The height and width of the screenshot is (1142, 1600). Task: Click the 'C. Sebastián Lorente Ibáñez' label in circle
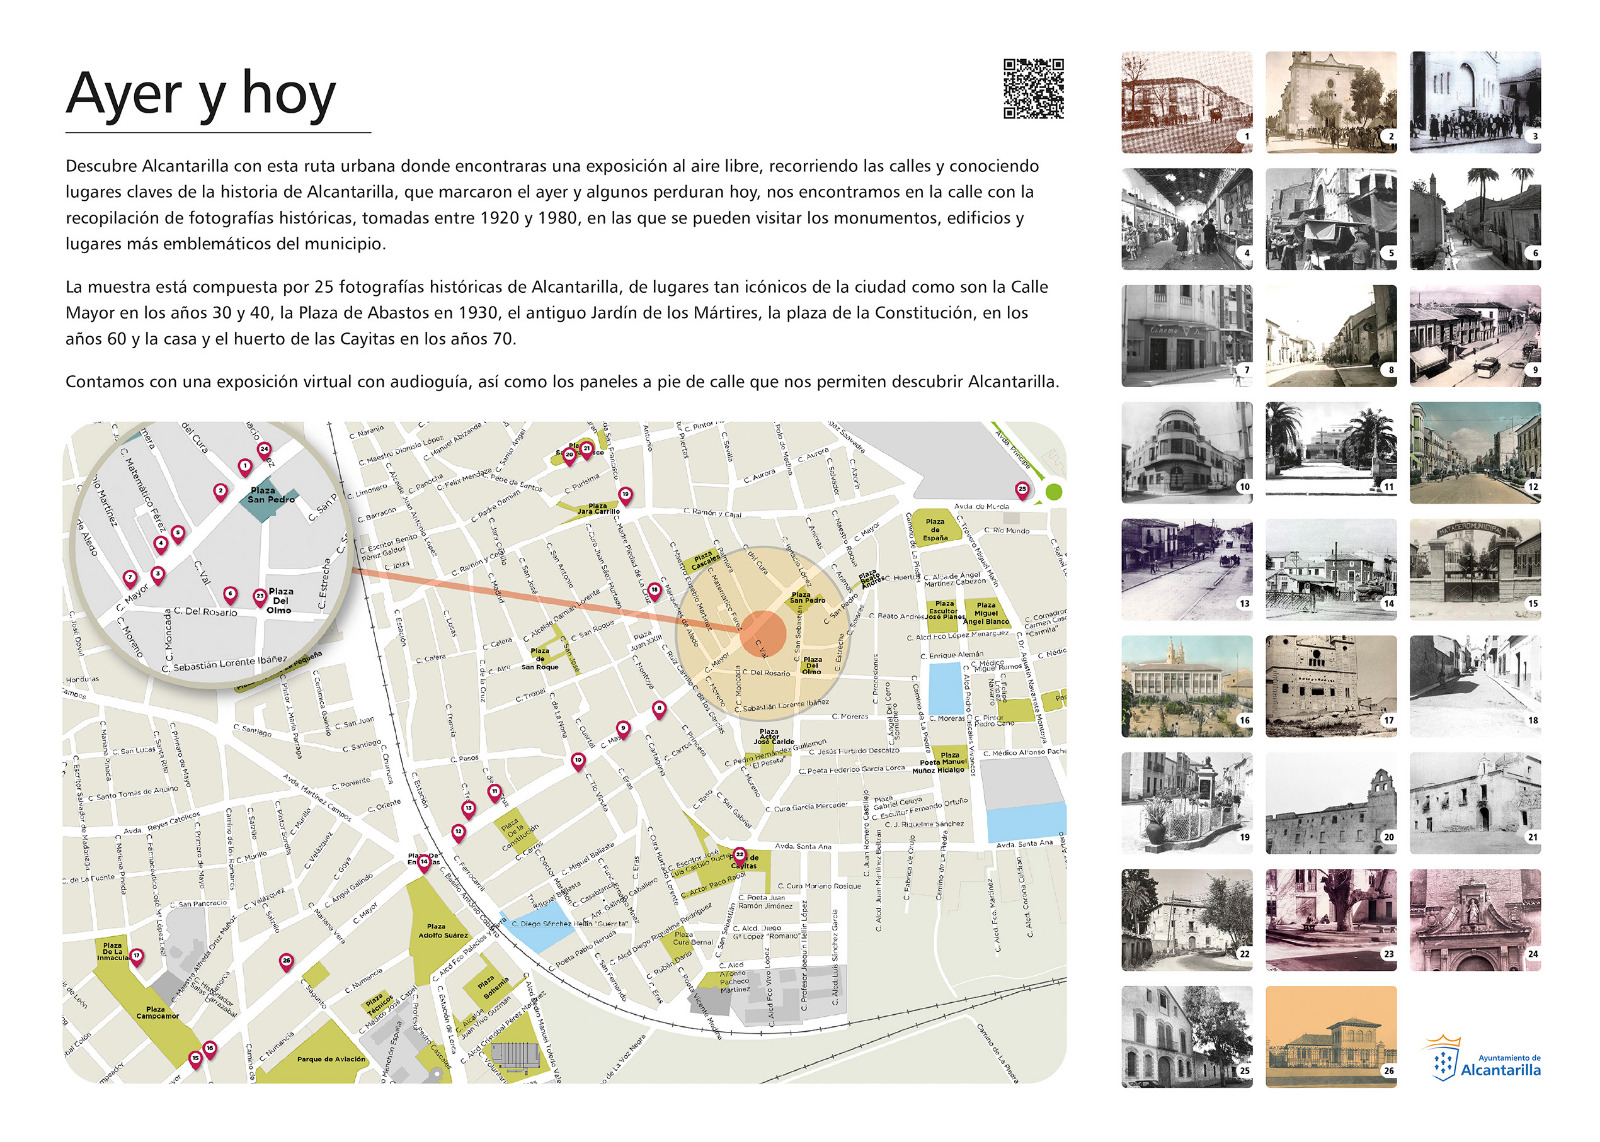[x=226, y=664]
